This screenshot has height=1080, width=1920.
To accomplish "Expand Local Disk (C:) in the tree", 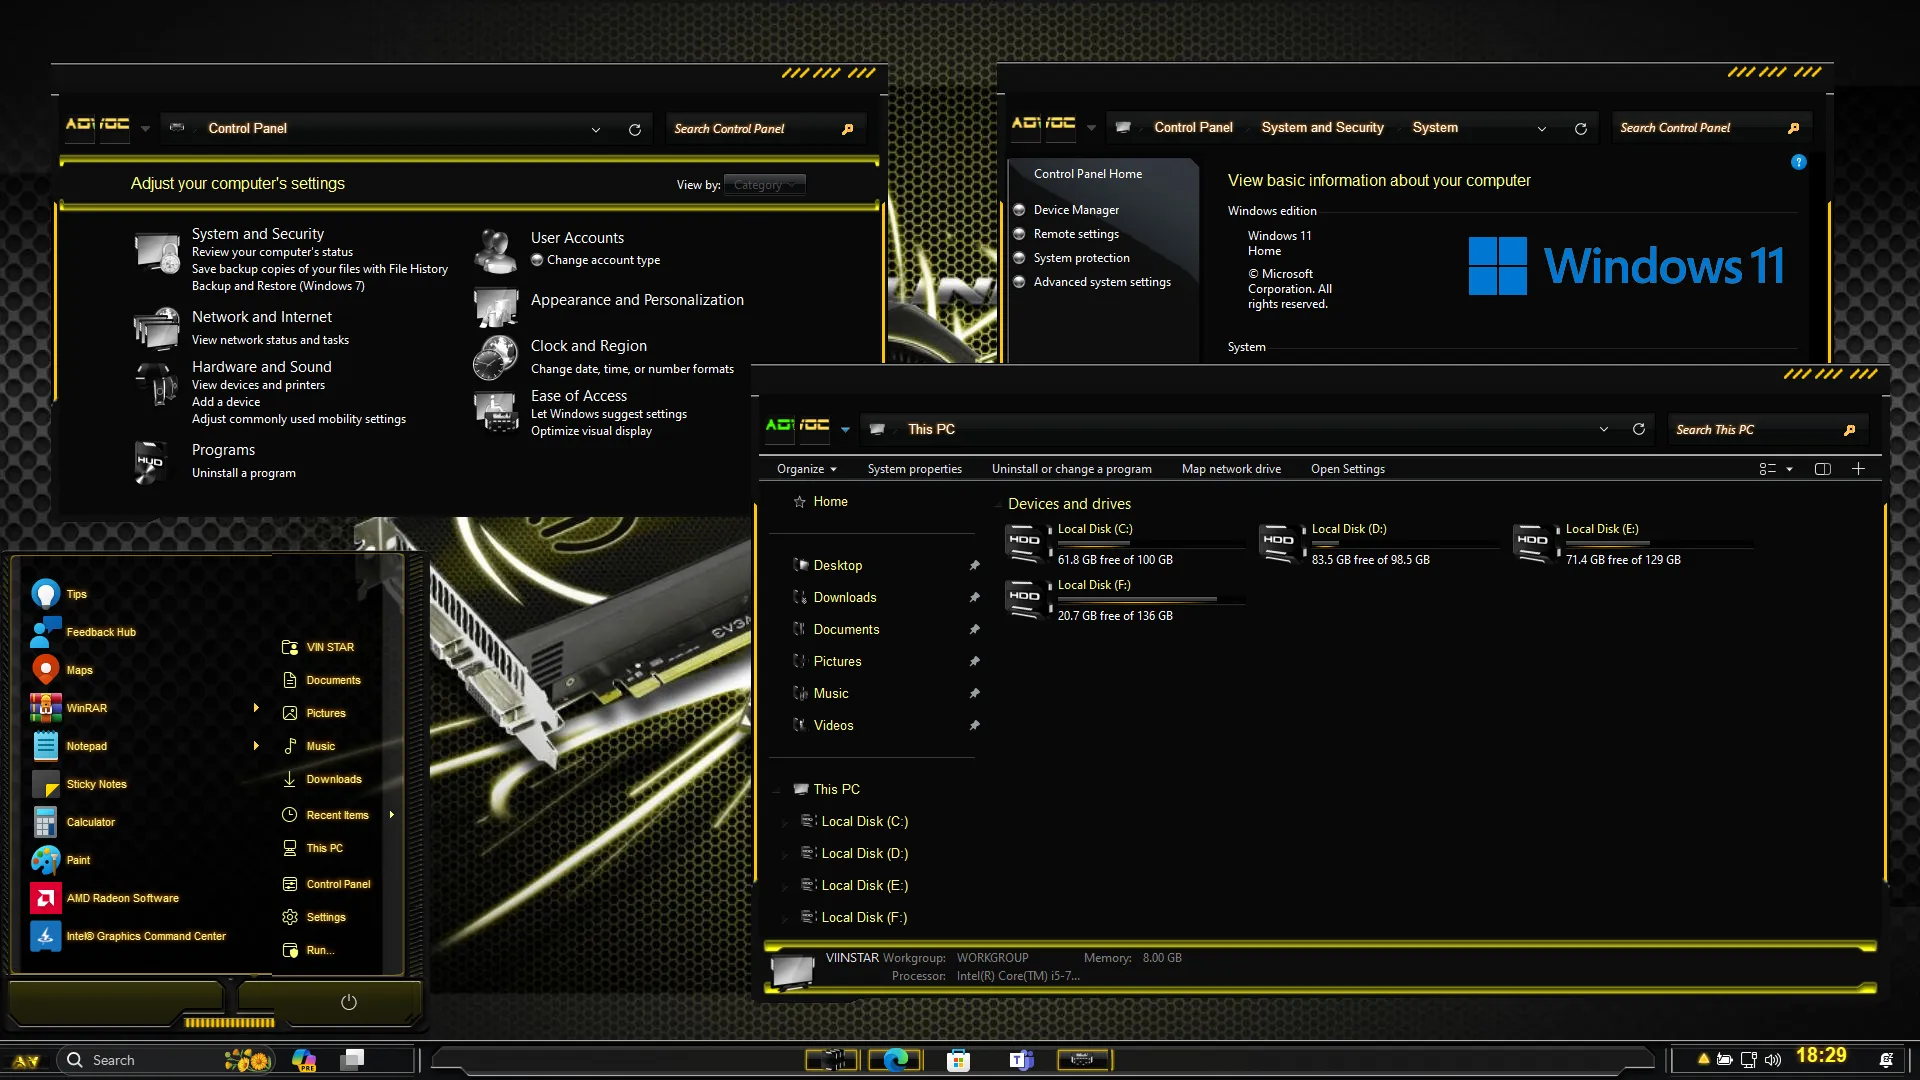I will point(784,821).
